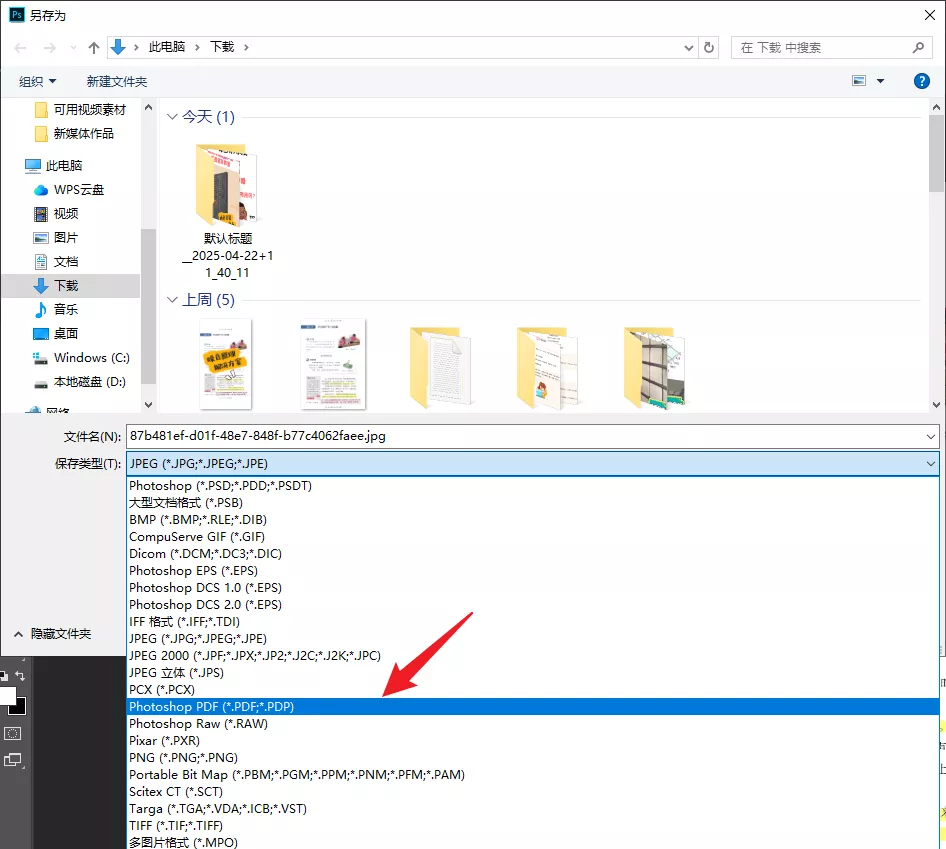Restore default foreground and background colors
Viewport: 946px width, 849px height.
coord(4,675)
